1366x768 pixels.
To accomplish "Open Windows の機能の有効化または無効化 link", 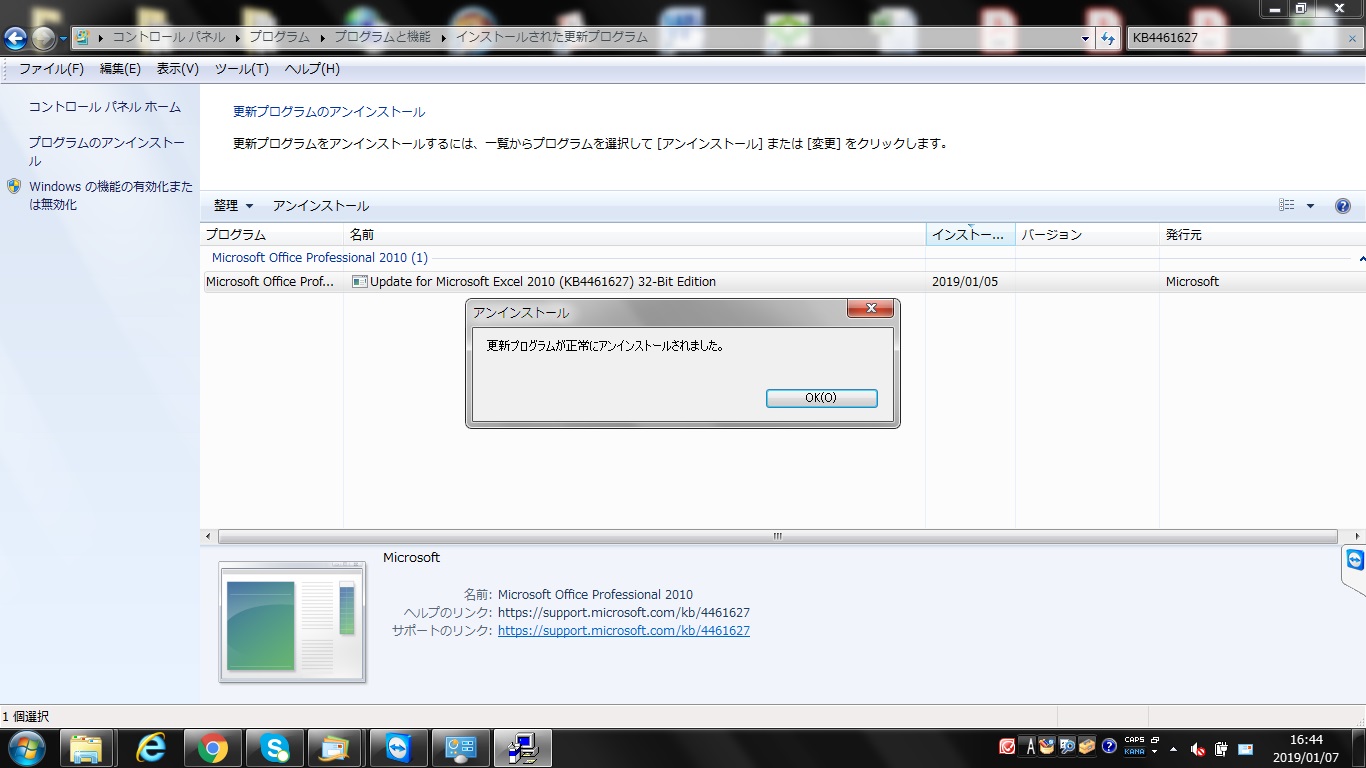I will [x=110, y=196].
